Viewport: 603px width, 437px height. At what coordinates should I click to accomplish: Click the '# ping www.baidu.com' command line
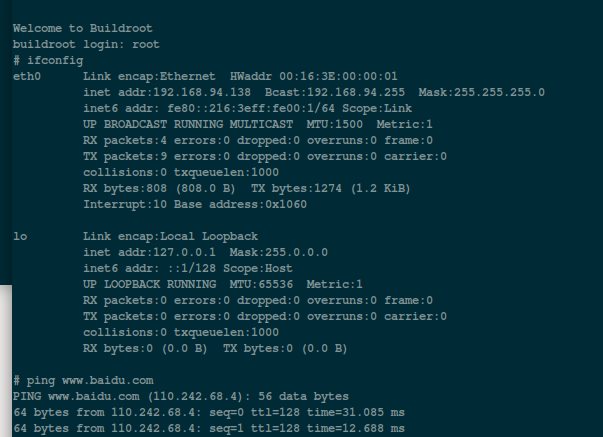tap(83, 381)
